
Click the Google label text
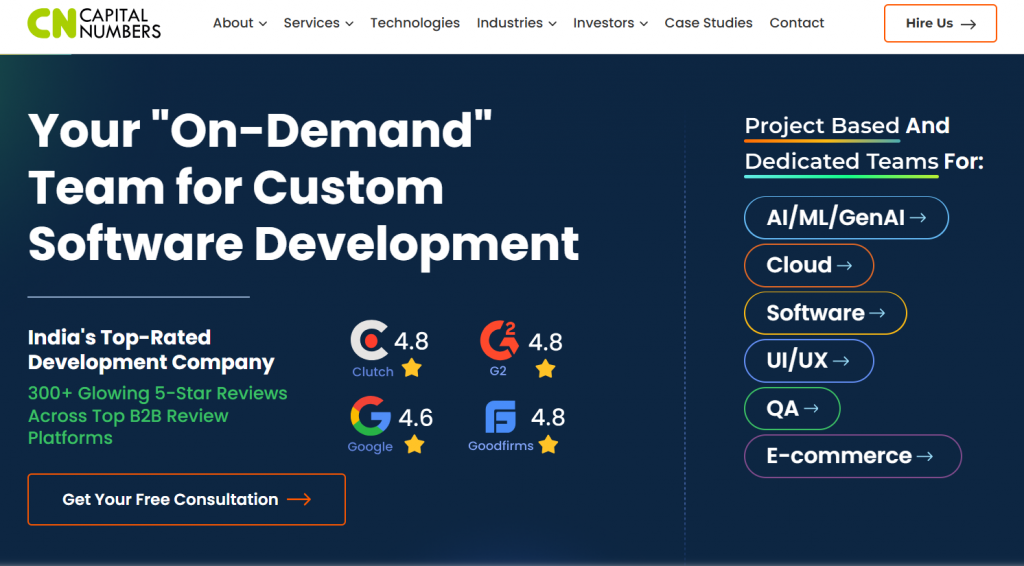[370, 447]
